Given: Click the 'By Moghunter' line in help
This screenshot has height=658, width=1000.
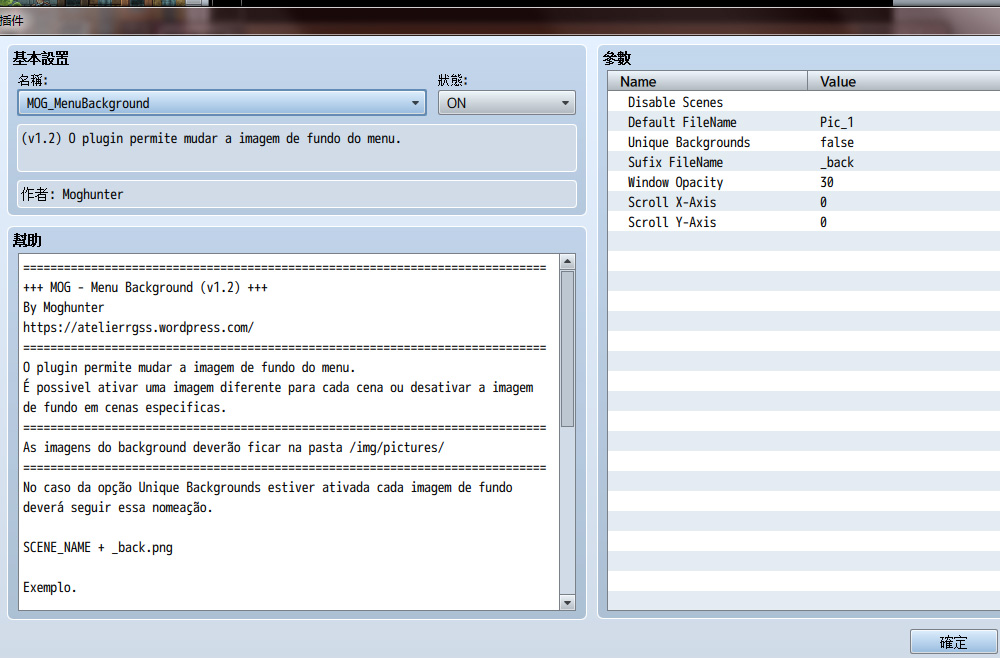Looking at the screenshot, I should tap(63, 307).
